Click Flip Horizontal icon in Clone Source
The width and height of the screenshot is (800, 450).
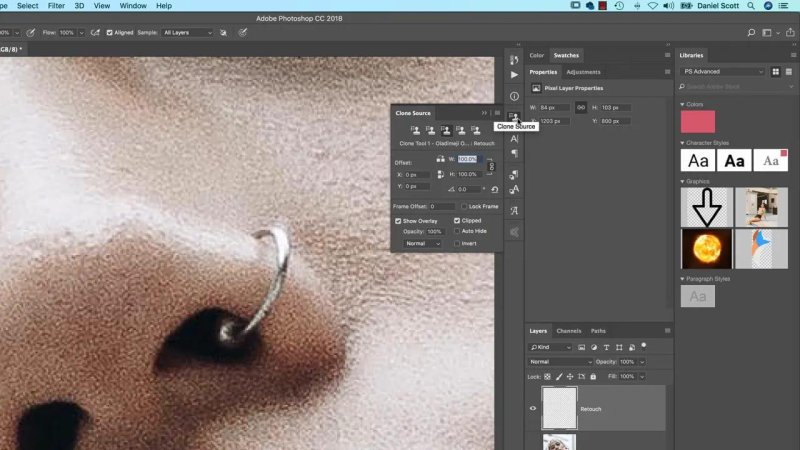pos(440,159)
